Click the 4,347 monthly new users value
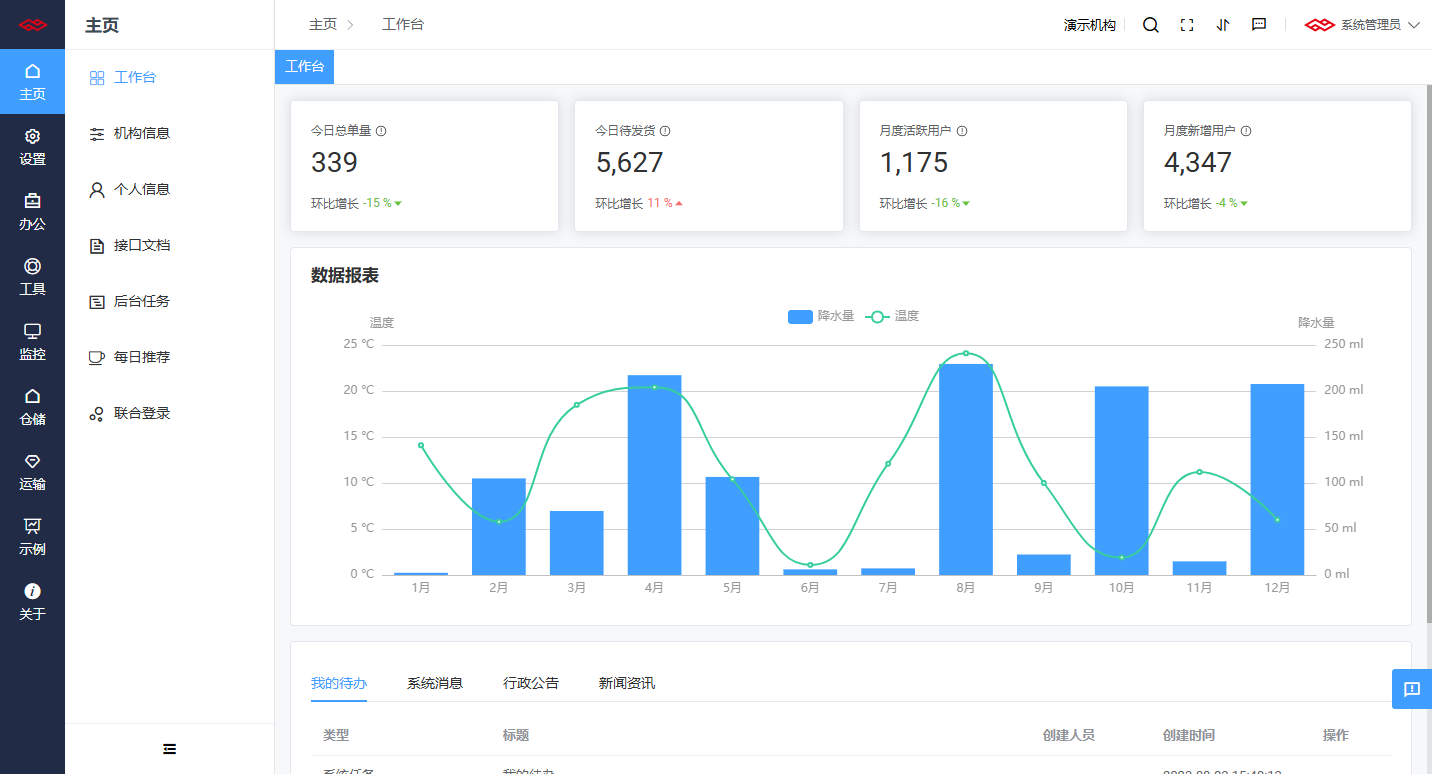The width and height of the screenshot is (1432, 774). tap(1198, 163)
